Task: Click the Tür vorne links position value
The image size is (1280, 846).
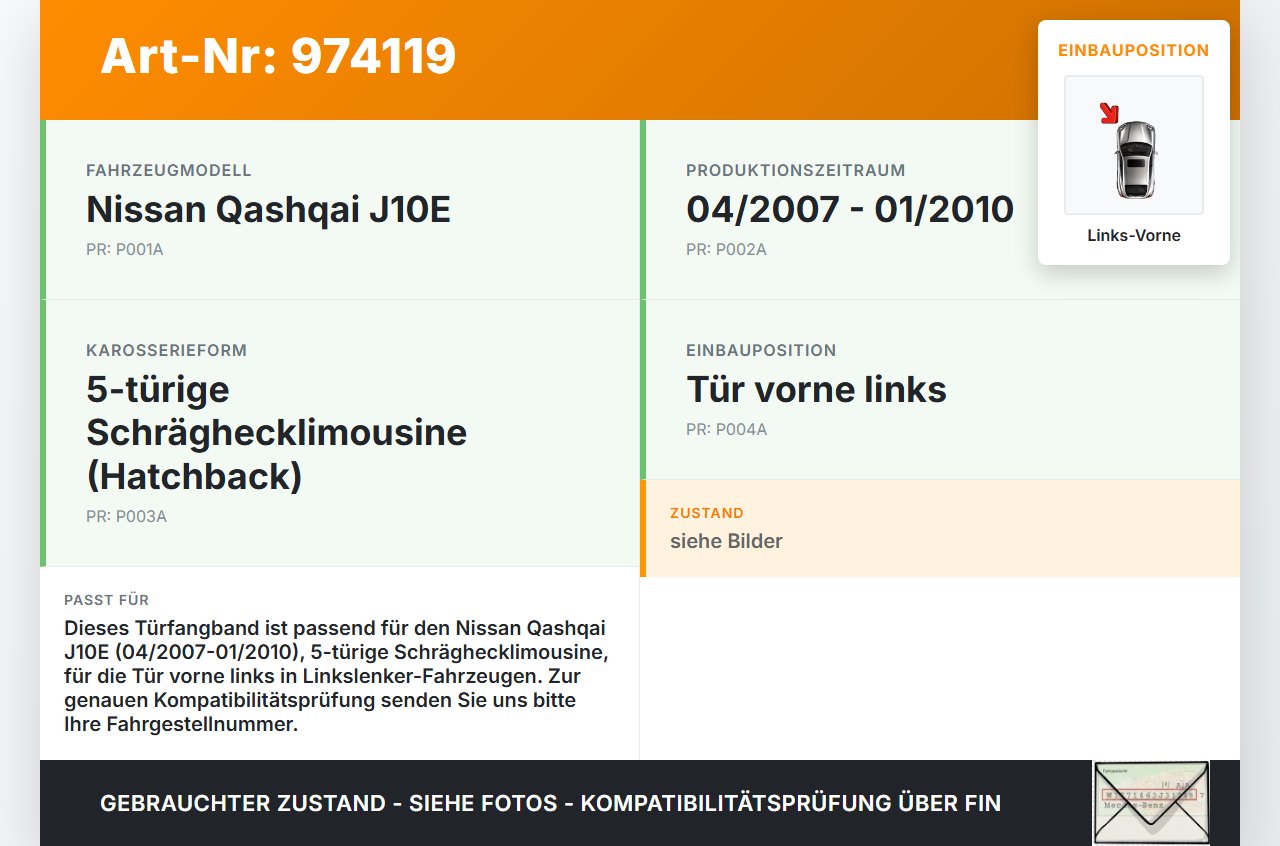Action: [x=816, y=390]
